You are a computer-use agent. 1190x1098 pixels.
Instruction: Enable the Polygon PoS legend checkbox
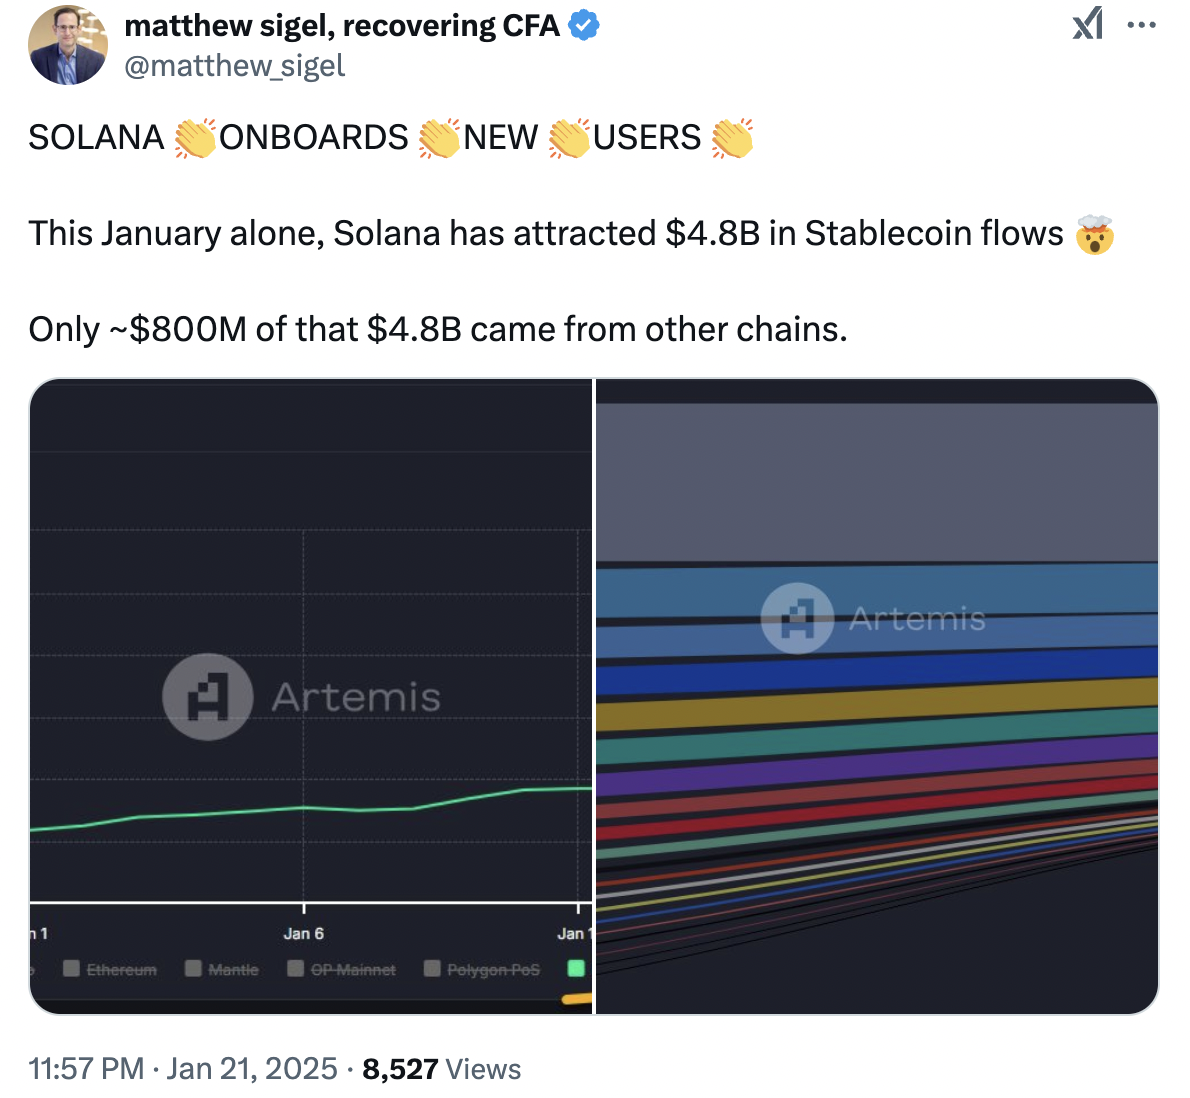[x=432, y=968]
